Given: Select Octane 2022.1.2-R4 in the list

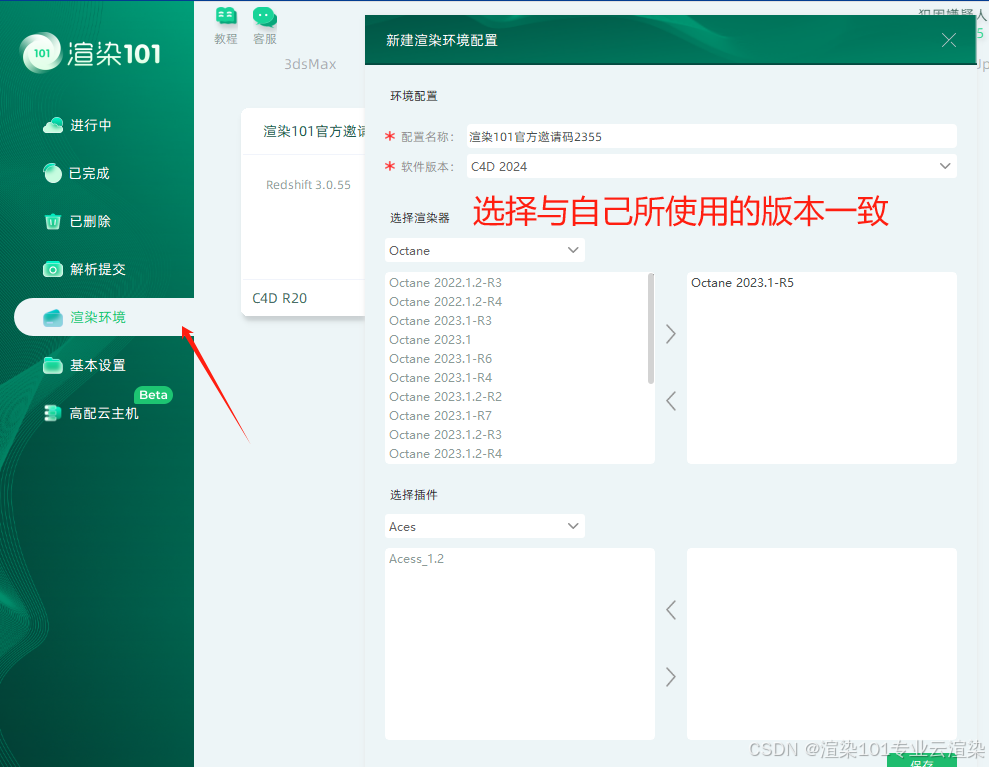Looking at the screenshot, I should click(x=445, y=302).
